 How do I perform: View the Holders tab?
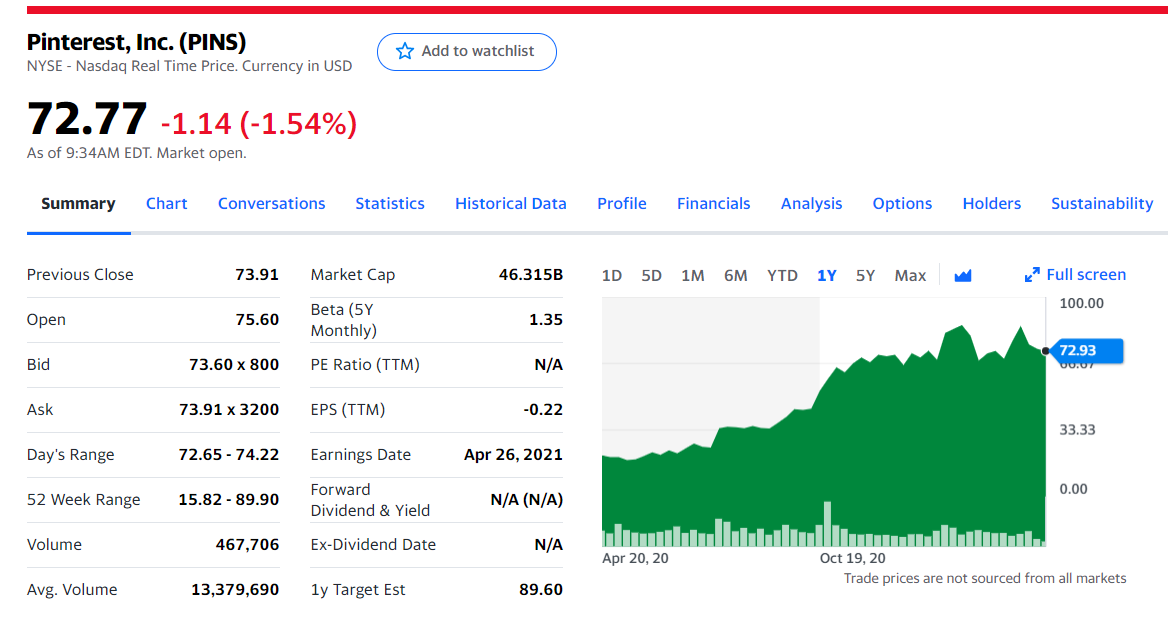pyautogui.click(x=991, y=203)
